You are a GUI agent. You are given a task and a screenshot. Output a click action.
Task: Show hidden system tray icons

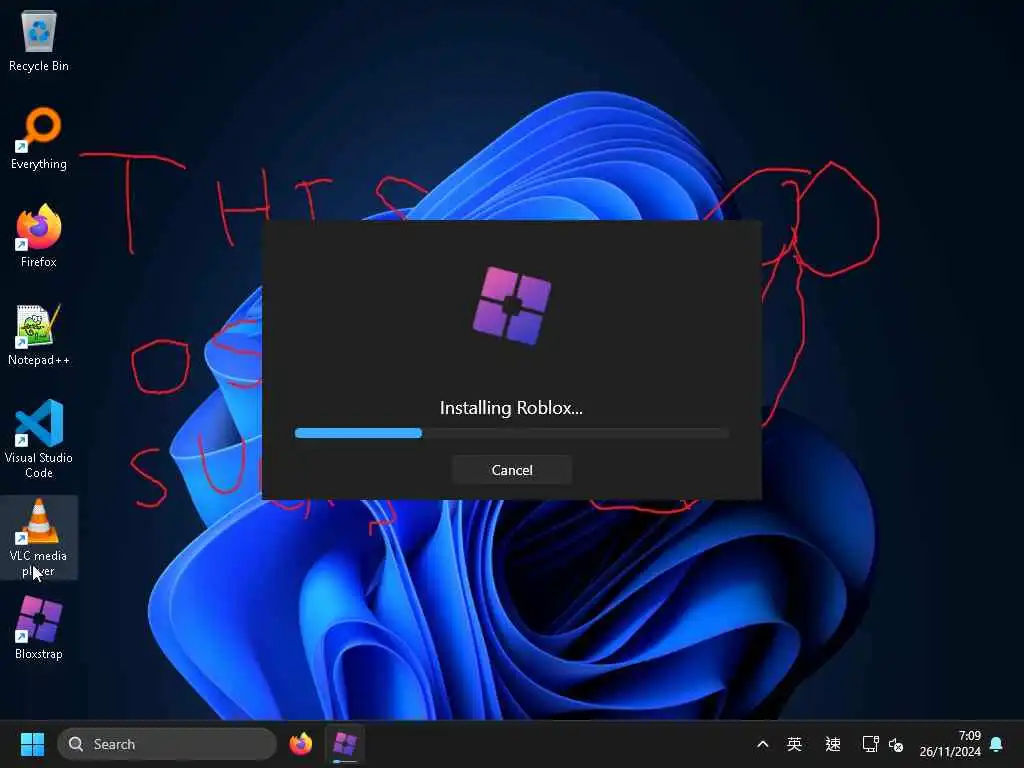[762, 744]
